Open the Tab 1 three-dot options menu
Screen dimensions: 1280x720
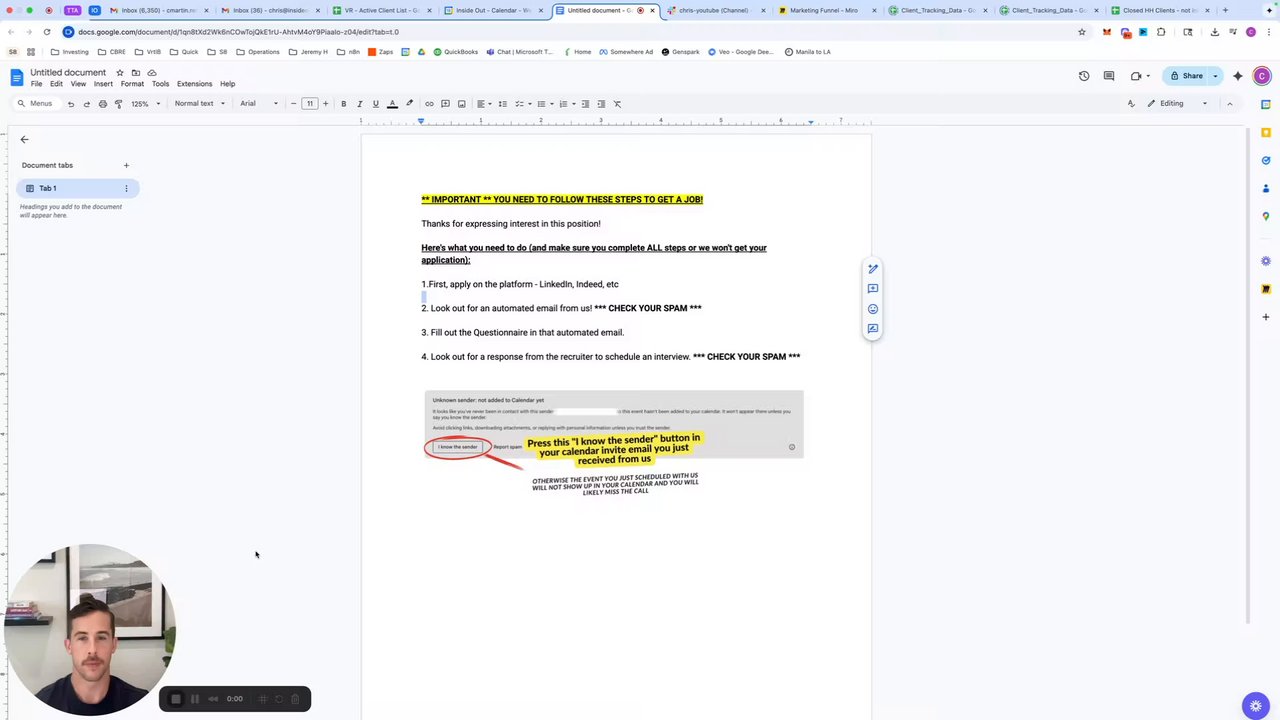126,188
